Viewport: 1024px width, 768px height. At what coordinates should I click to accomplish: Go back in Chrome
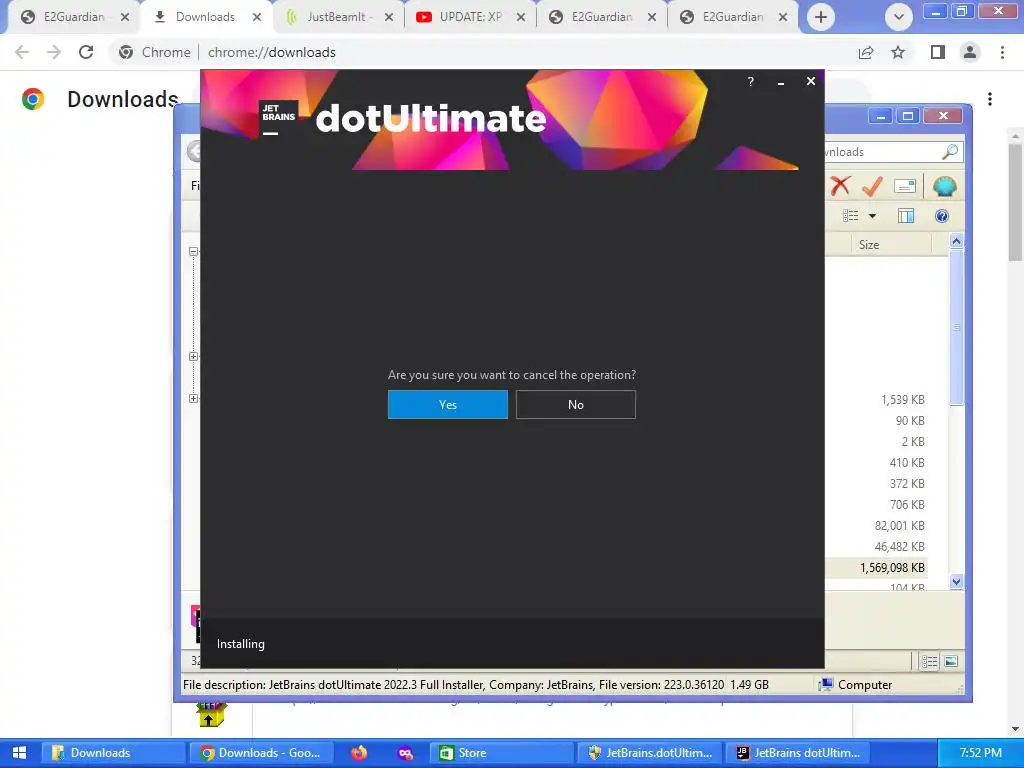click(22, 52)
